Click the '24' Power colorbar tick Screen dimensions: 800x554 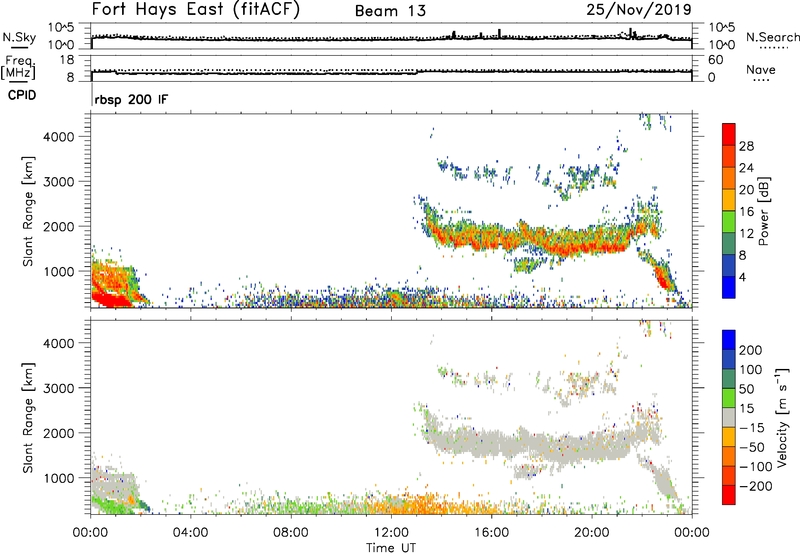[x=746, y=168]
